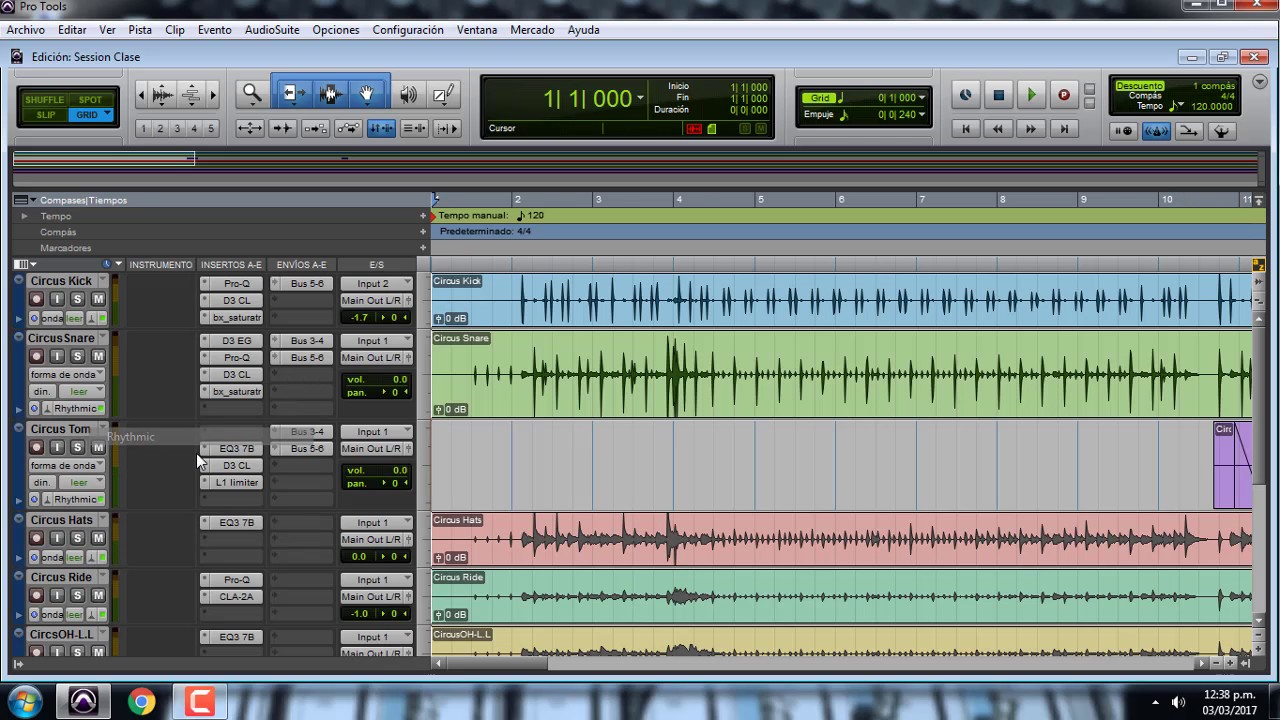Open the Archivo menu
The width and height of the screenshot is (1280, 720).
(x=25, y=30)
